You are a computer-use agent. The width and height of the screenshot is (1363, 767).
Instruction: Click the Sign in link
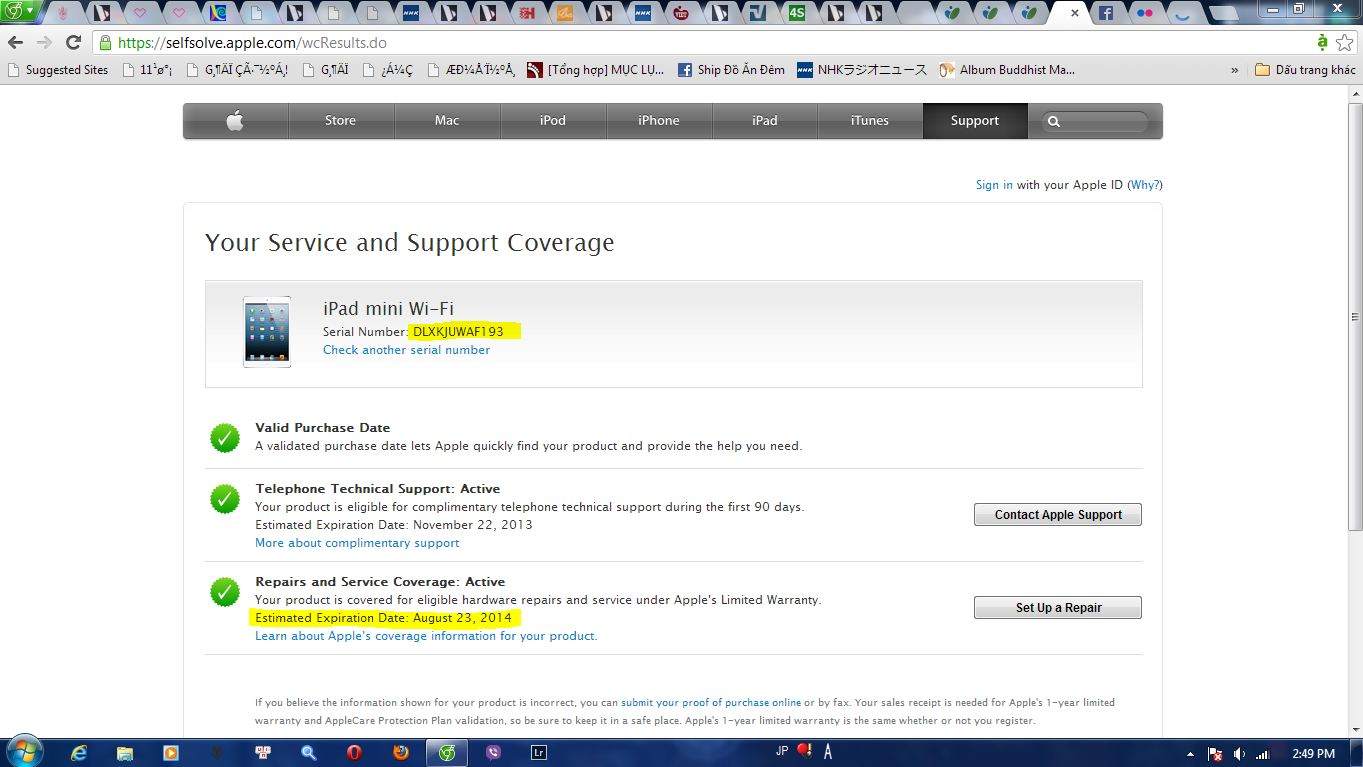994,185
